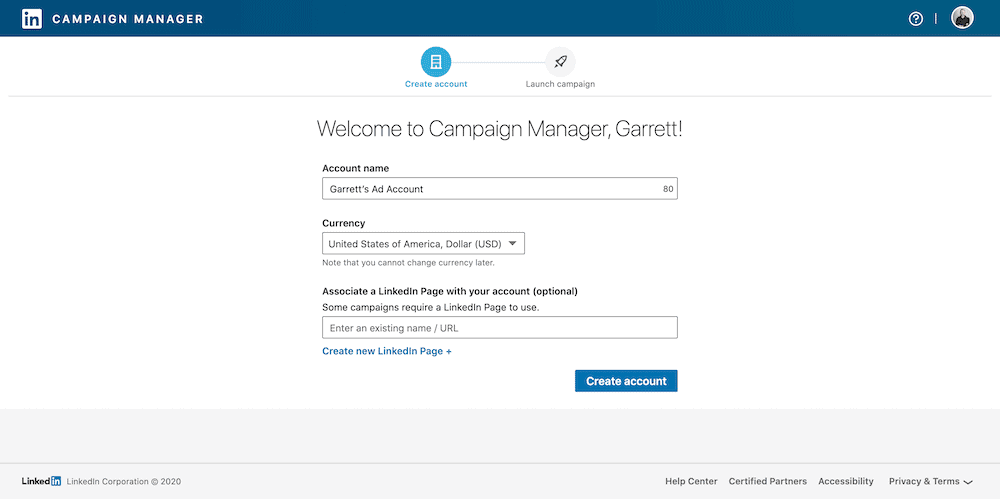Image resolution: width=1000 pixels, height=499 pixels.
Task: Click the Create account button
Action: point(626,381)
